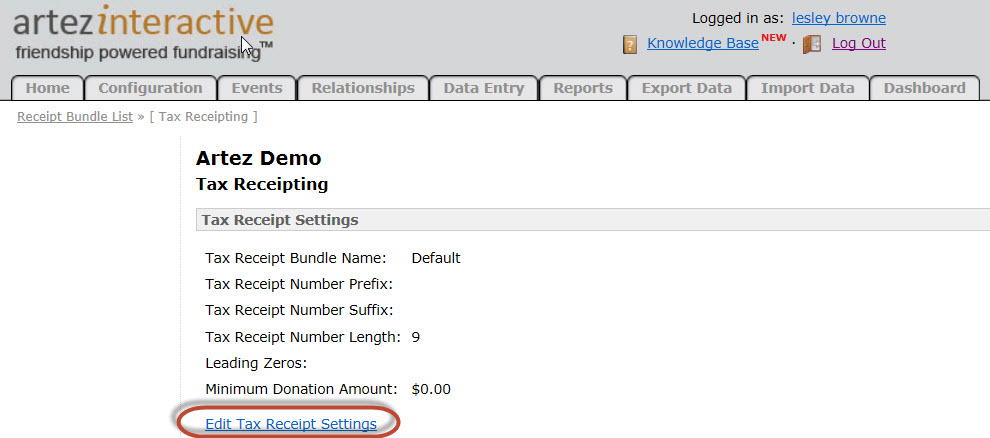Screen dimensions: 990x438
Task: Click the Artez Interactive logo
Action: (x=143, y=34)
